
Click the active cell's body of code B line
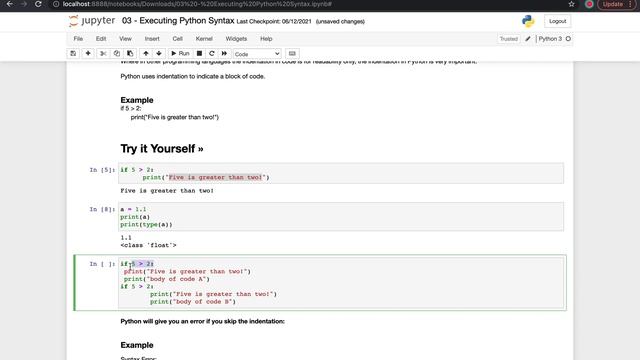193,302
